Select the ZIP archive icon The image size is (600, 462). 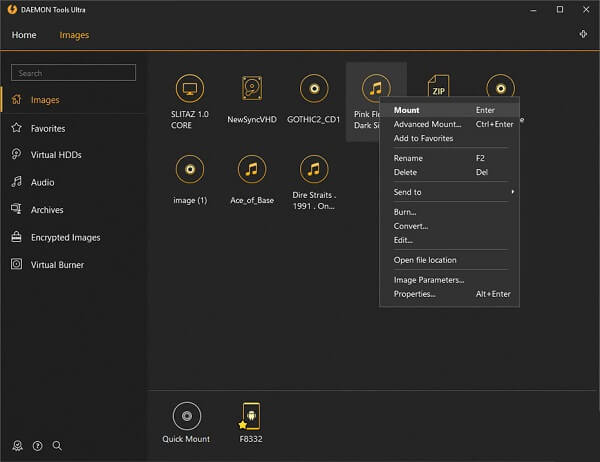click(438, 86)
